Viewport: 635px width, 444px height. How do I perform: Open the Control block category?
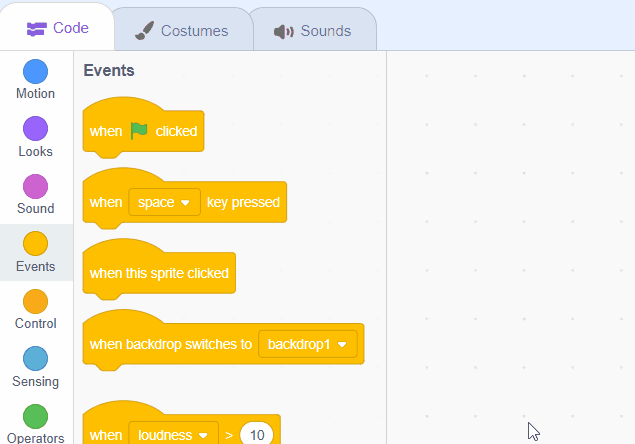point(35,302)
